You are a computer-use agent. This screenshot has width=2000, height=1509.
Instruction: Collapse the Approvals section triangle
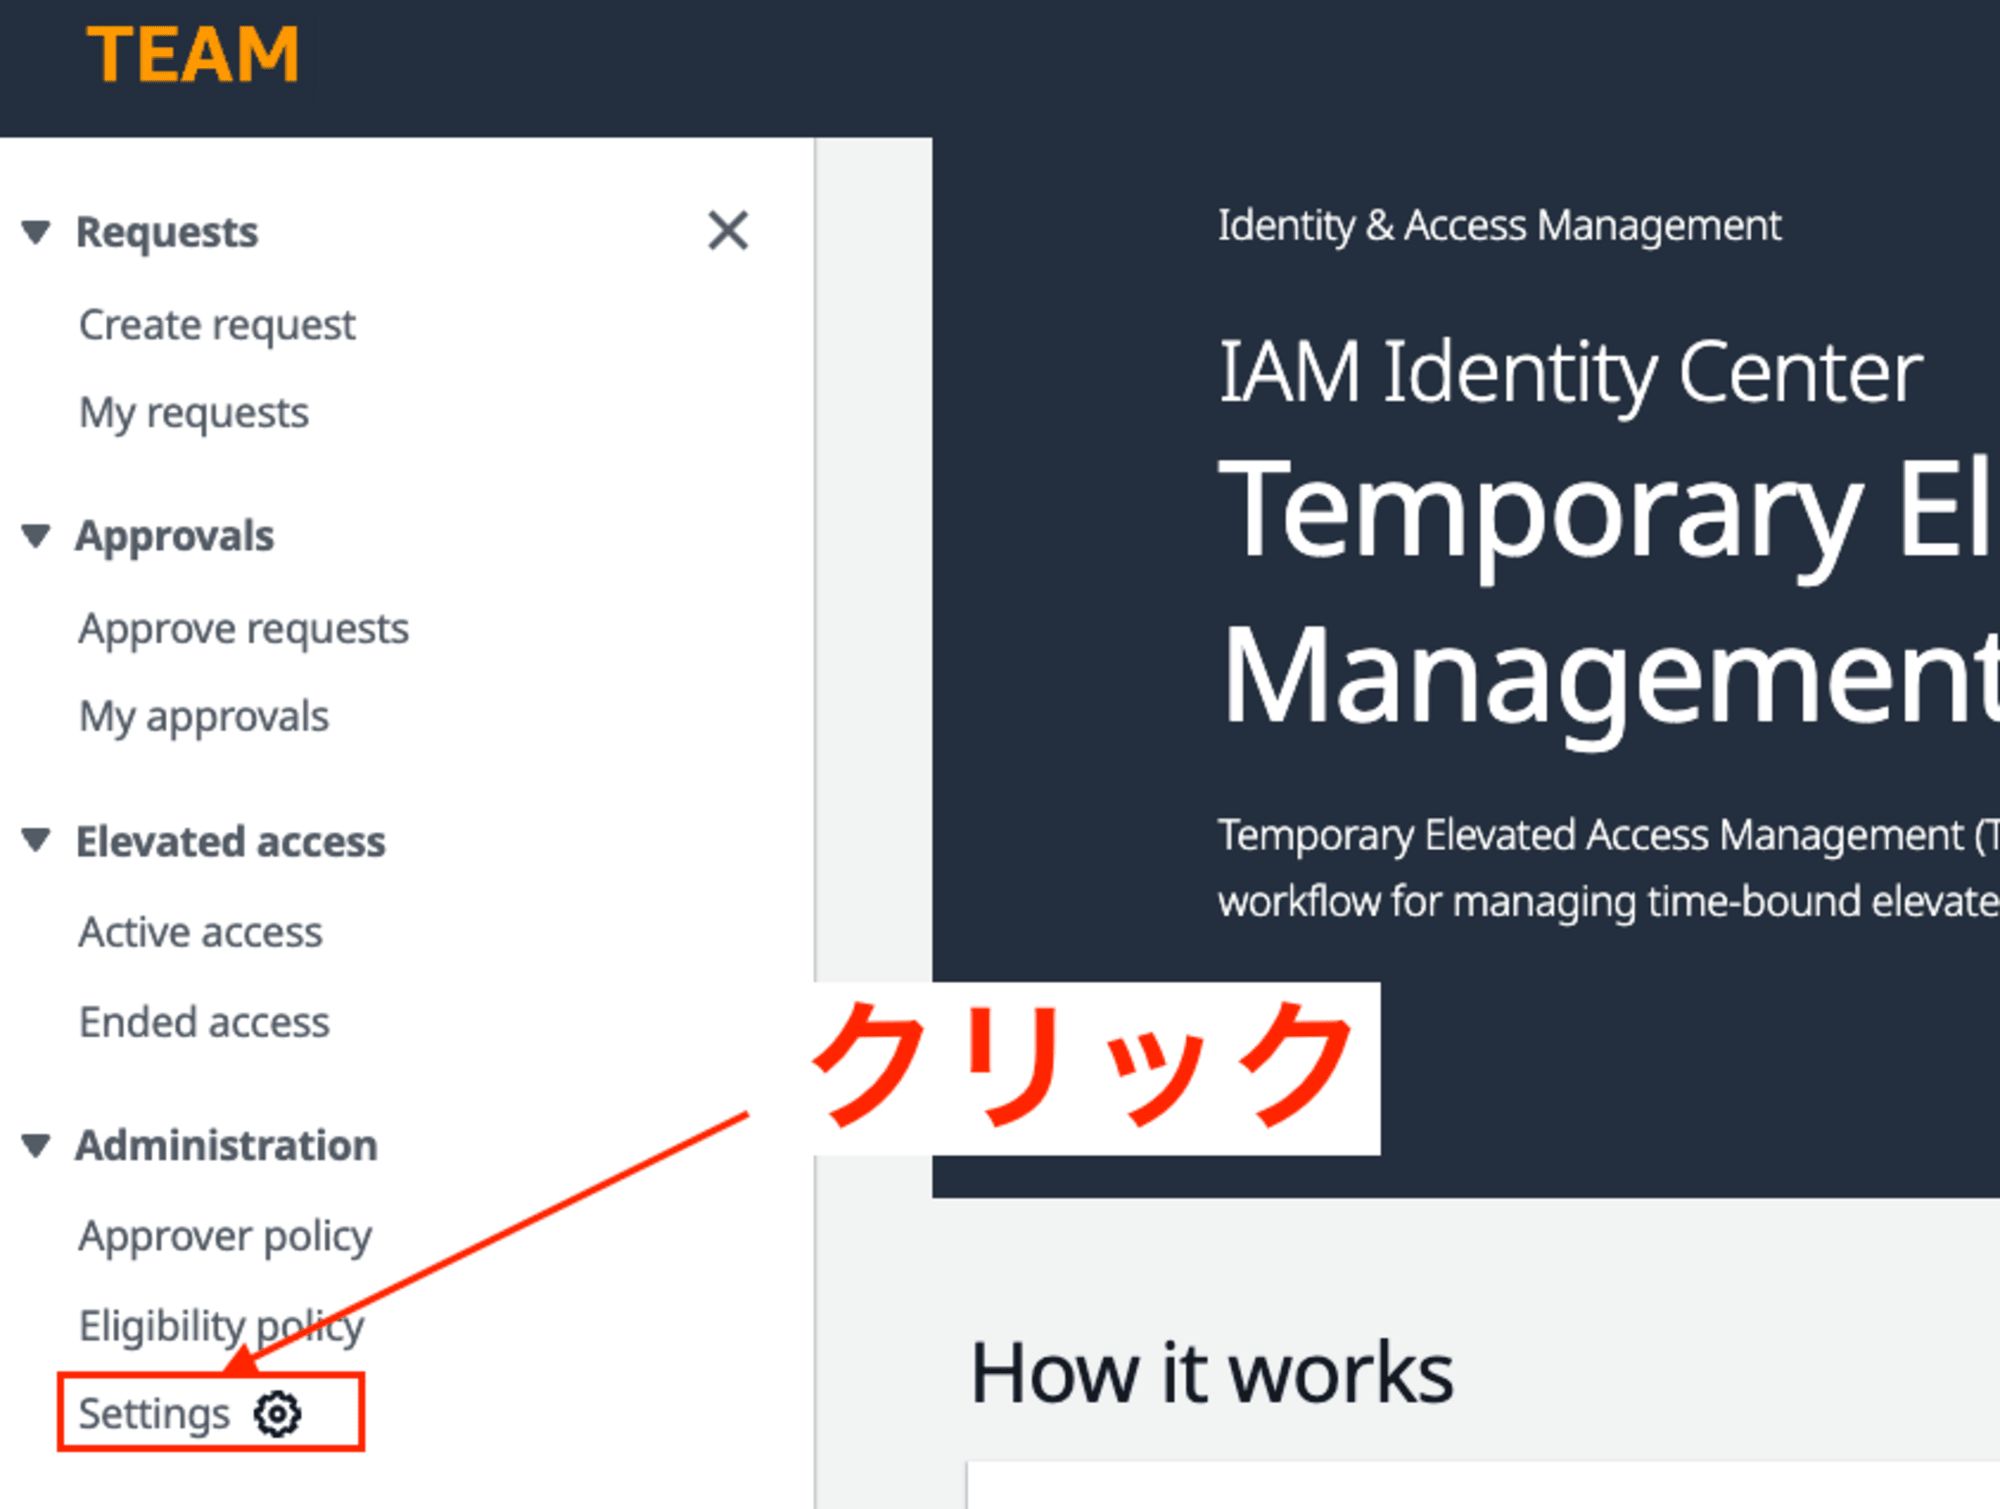tap(36, 536)
